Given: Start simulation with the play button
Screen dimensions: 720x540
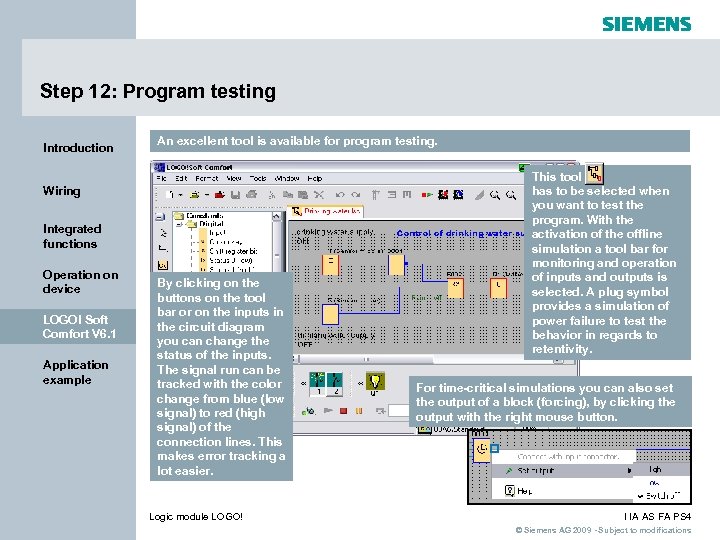Looking at the screenshot, I should tap(328, 411).
